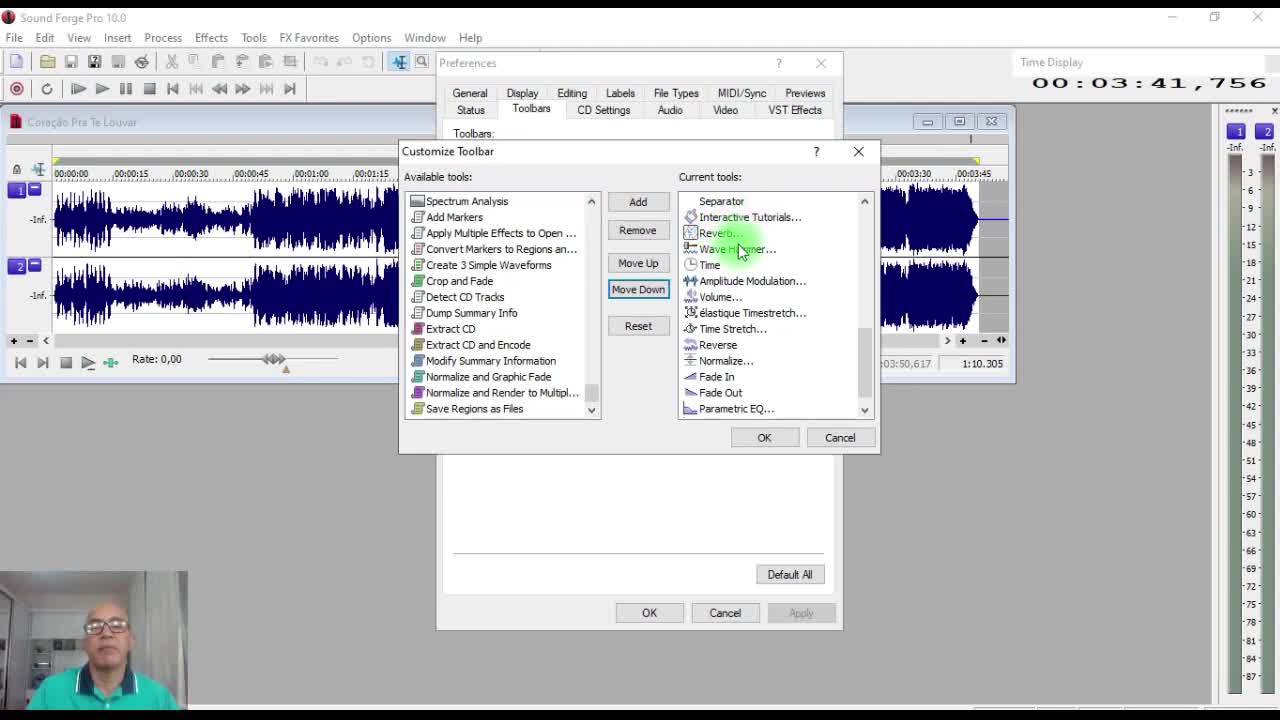Viewport: 1280px width, 720px height.
Task: Click the channel 2 button in the data window
Action: point(17,266)
